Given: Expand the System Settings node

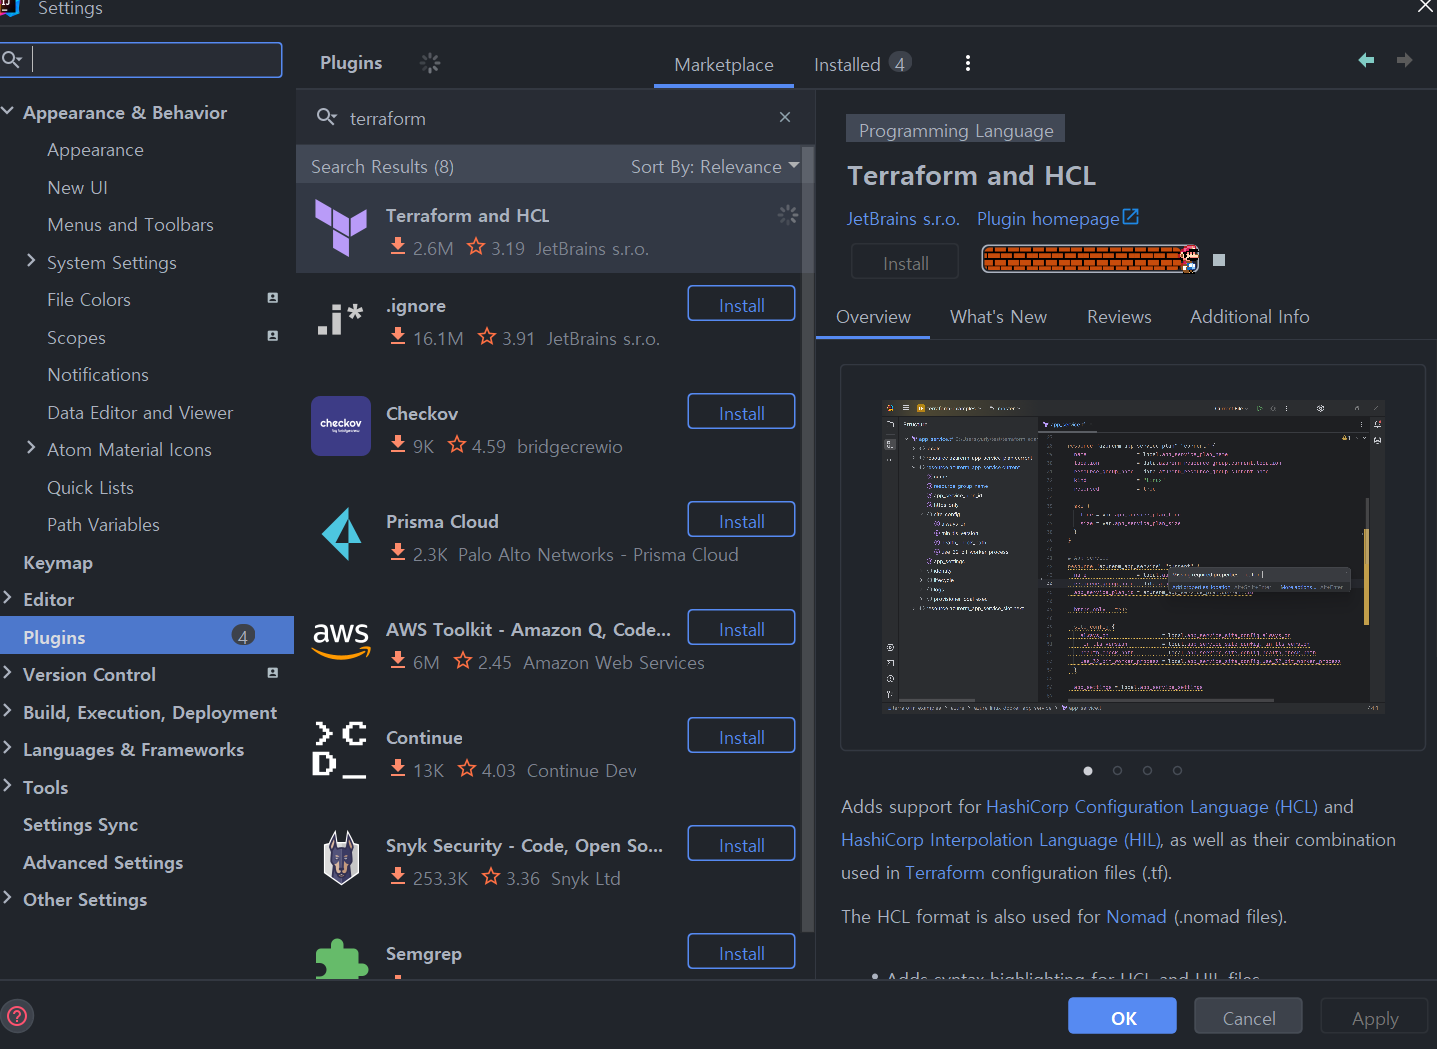Looking at the screenshot, I should coord(31,261).
